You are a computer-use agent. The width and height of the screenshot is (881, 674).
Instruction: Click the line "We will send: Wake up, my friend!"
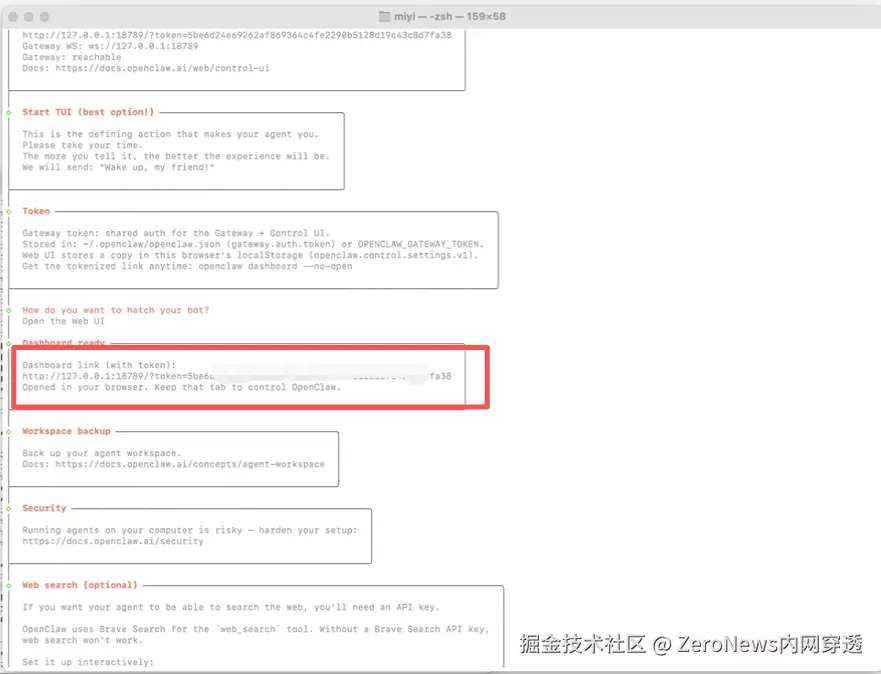click(x=119, y=167)
